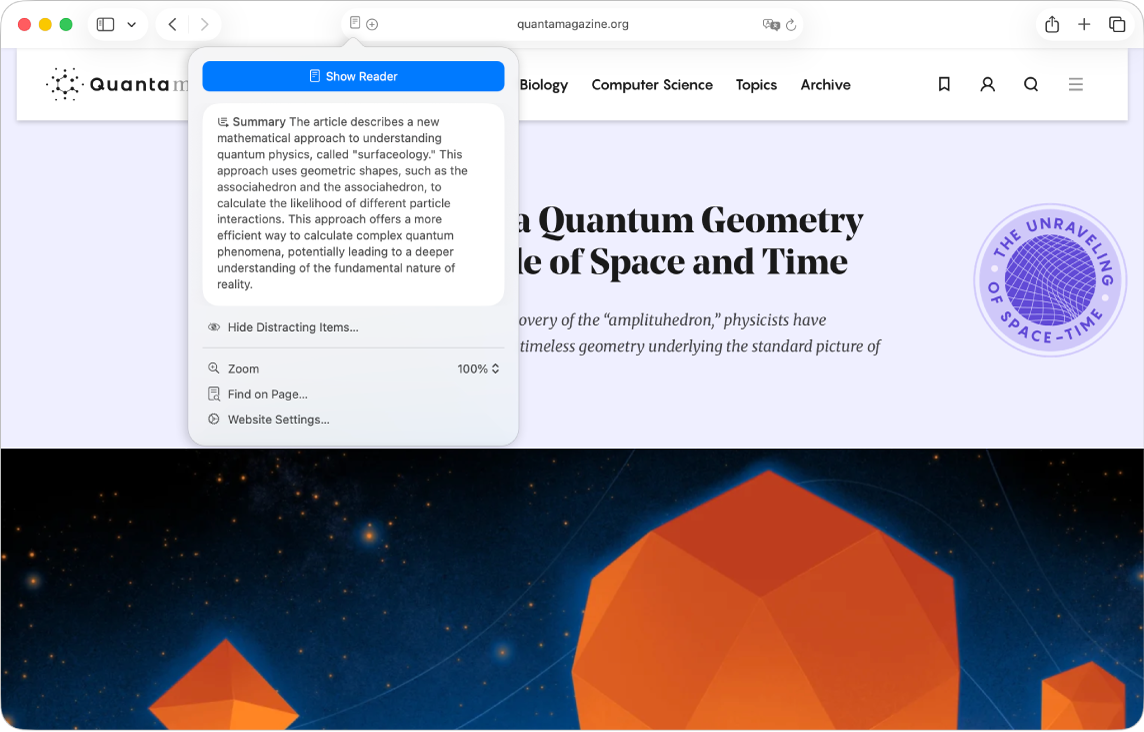Open bookmarks via the bookmark icon

pyautogui.click(x=943, y=84)
